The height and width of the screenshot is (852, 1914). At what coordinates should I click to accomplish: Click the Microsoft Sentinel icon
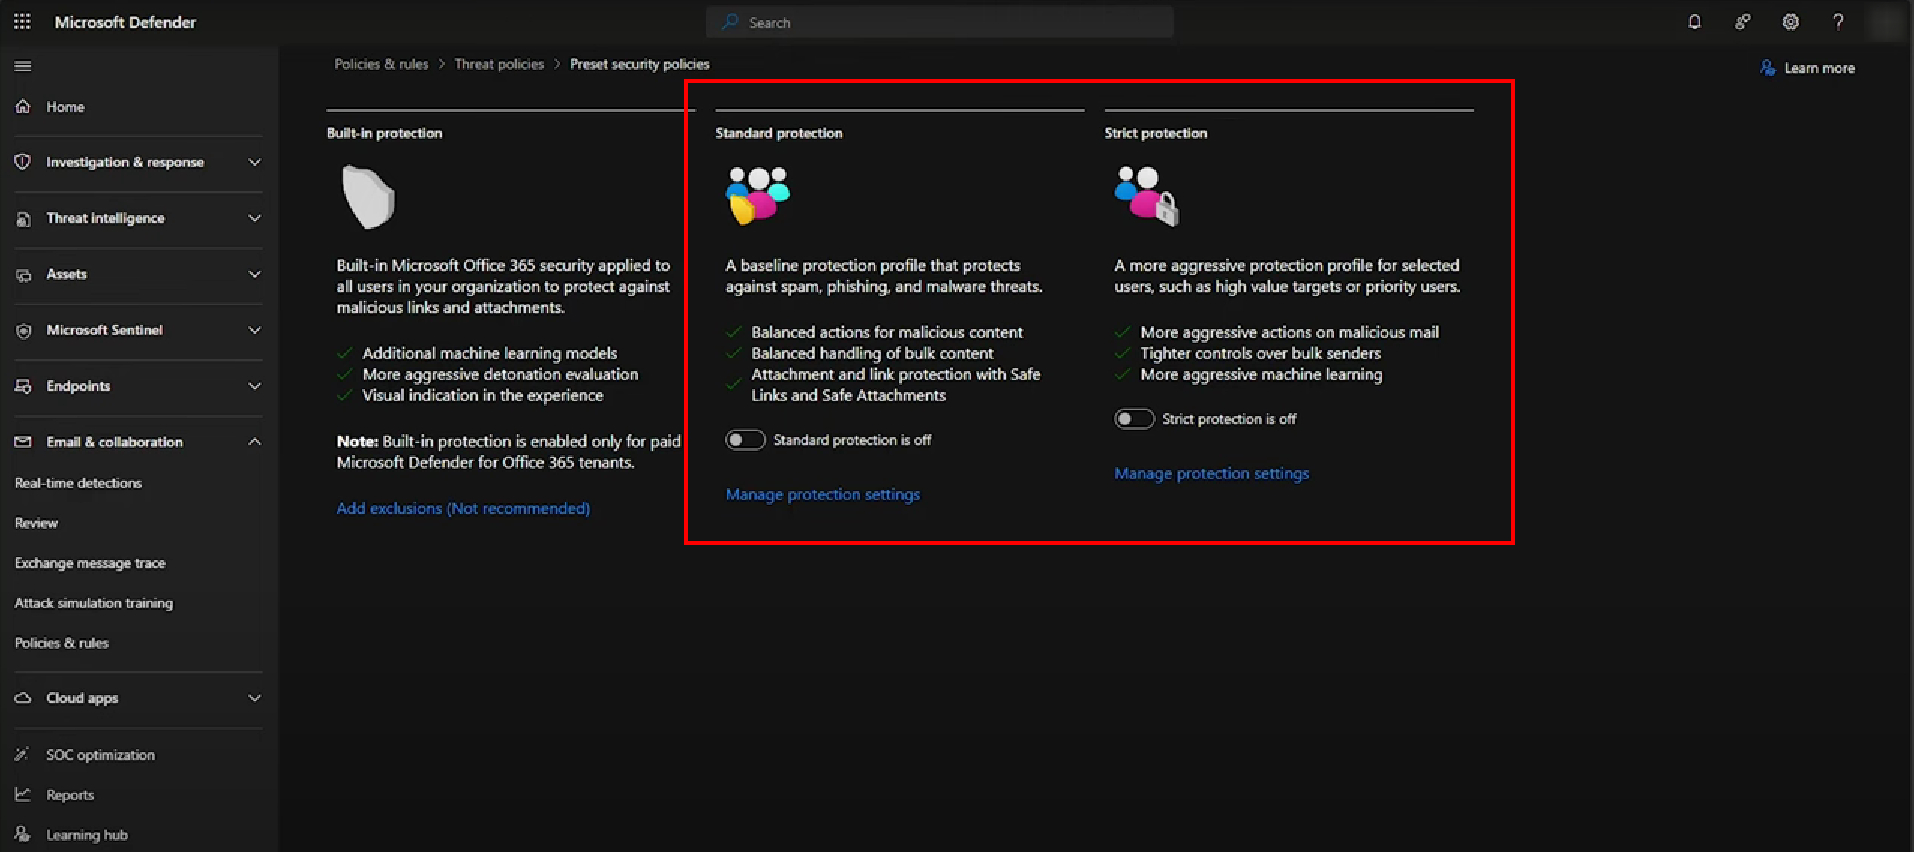(23, 330)
